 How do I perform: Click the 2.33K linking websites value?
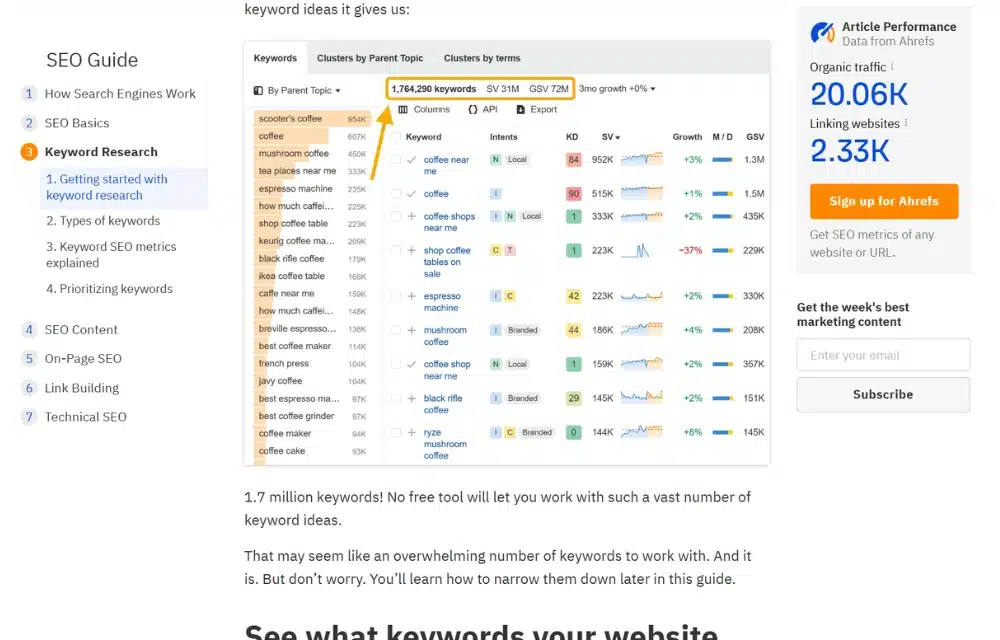[849, 151]
